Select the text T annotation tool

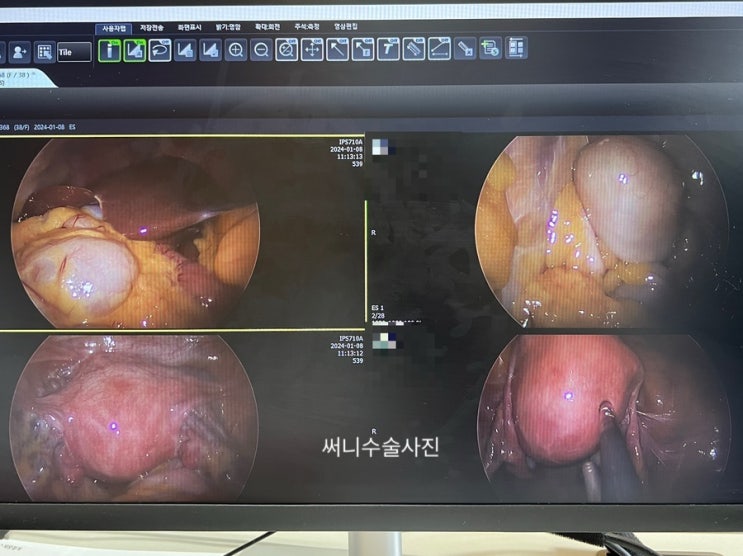click(x=388, y=49)
